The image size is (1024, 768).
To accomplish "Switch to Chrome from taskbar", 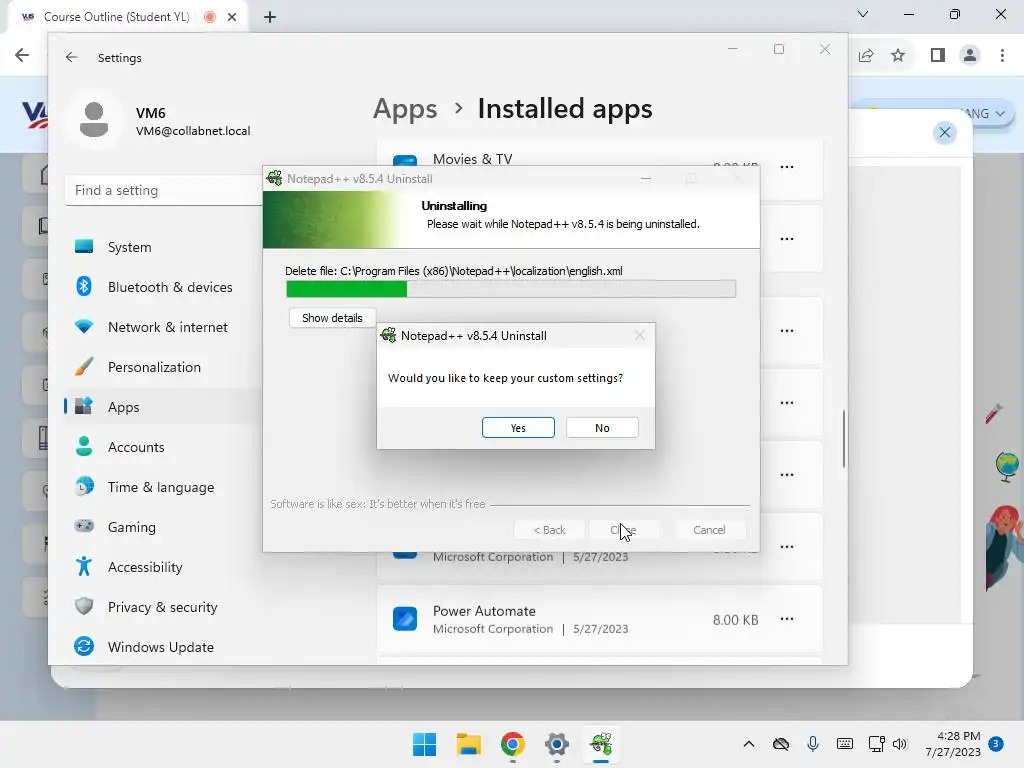I will click(513, 744).
